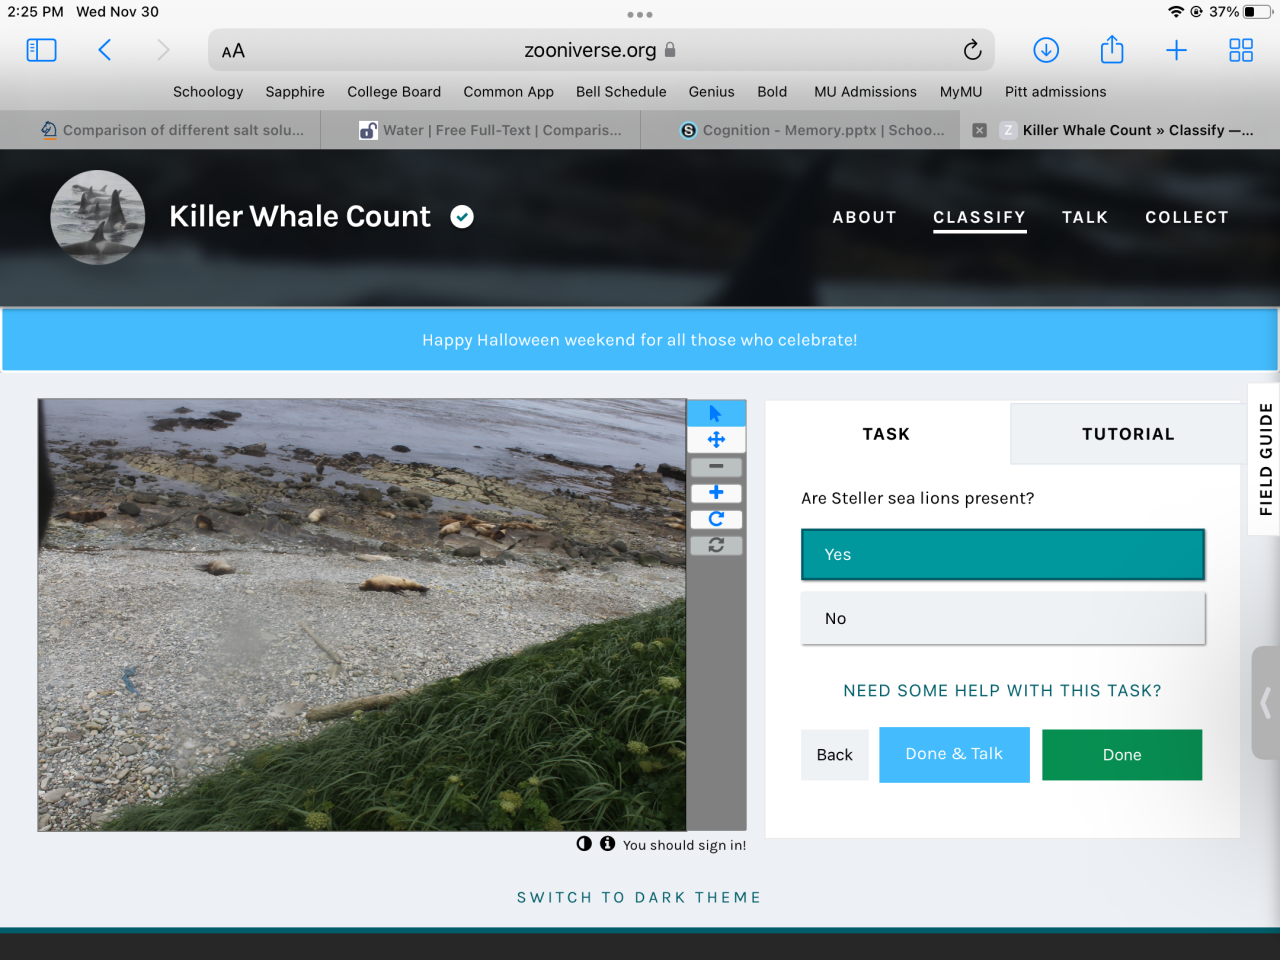Open the Killer Whale Count avatar

coord(98,217)
